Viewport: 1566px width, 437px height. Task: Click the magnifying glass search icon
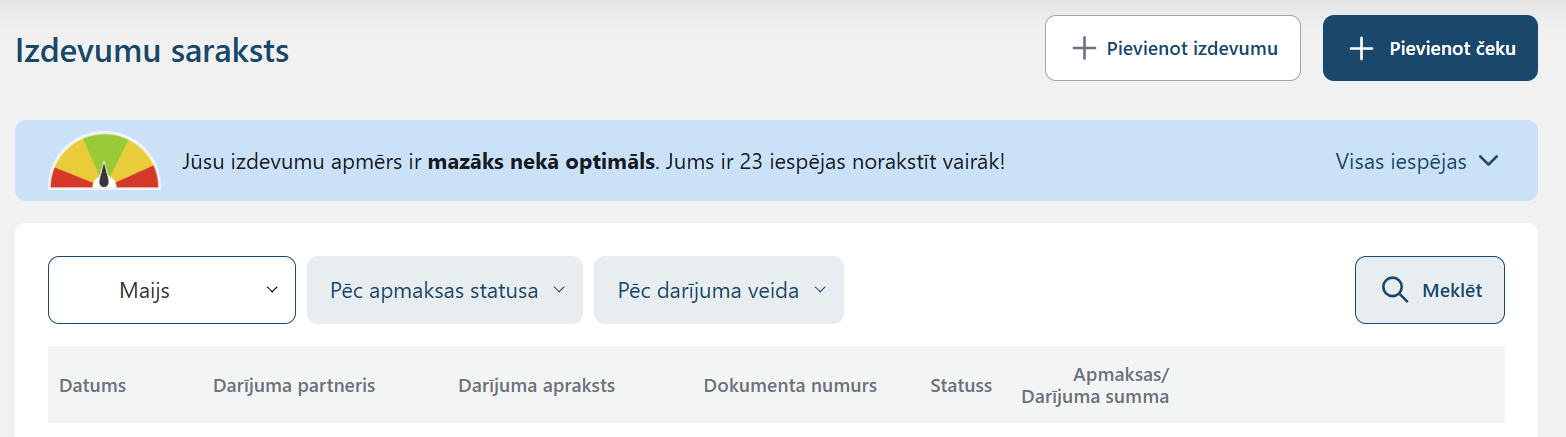1394,290
